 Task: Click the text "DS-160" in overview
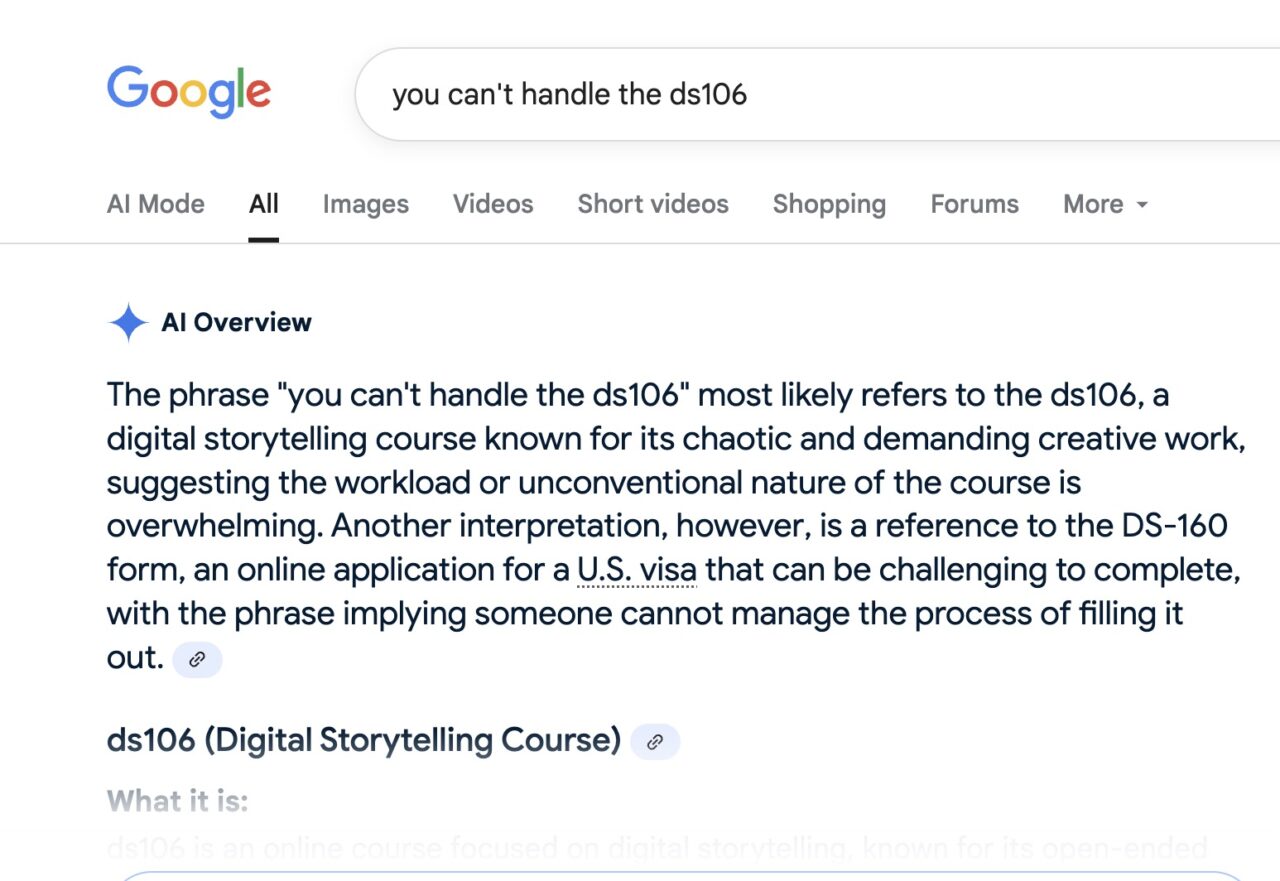coord(1173,526)
